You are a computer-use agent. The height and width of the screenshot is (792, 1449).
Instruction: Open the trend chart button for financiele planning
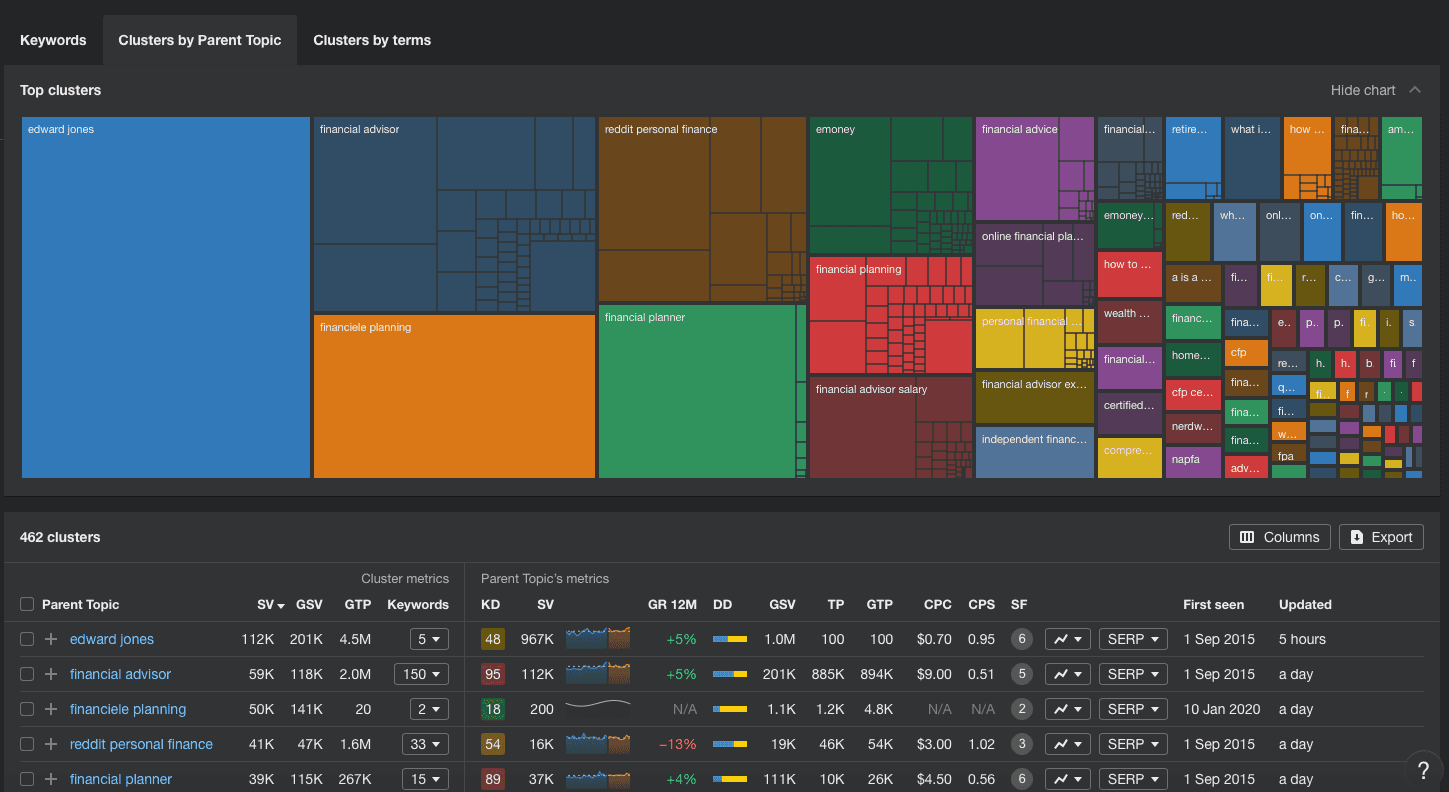[x=1067, y=710]
